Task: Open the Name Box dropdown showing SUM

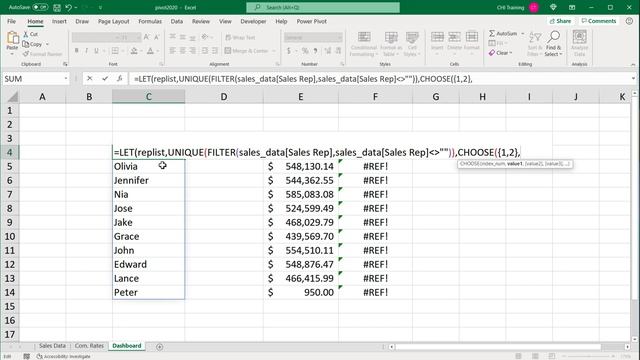Action: click(66, 78)
